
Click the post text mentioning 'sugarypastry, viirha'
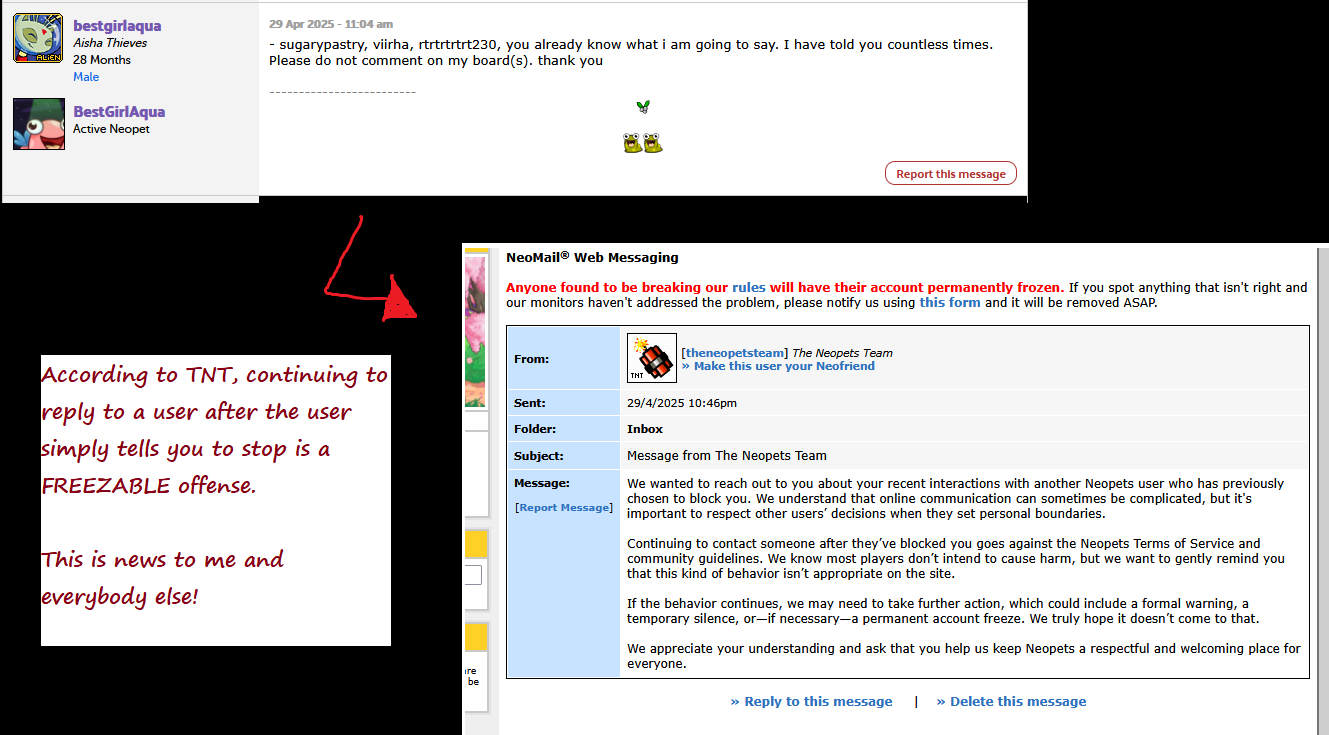[631, 53]
